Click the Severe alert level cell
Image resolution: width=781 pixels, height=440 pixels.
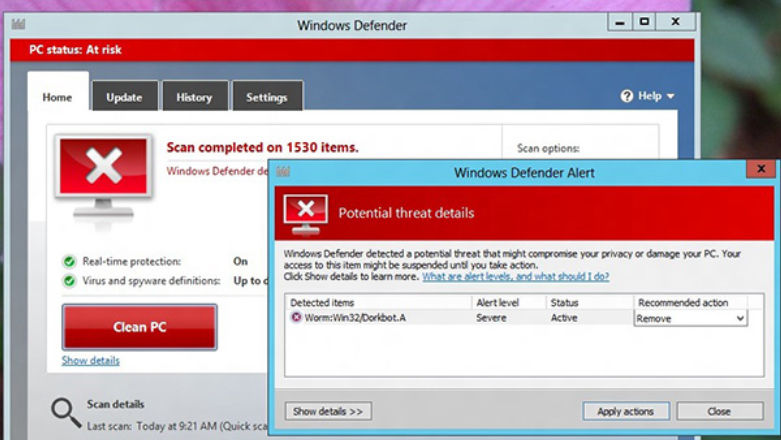[x=491, y=318]
